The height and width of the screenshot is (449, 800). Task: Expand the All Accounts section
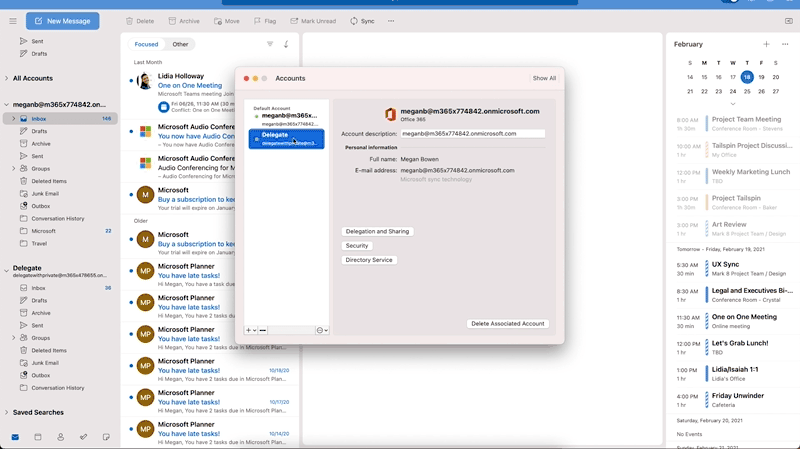tap(7, 78)
